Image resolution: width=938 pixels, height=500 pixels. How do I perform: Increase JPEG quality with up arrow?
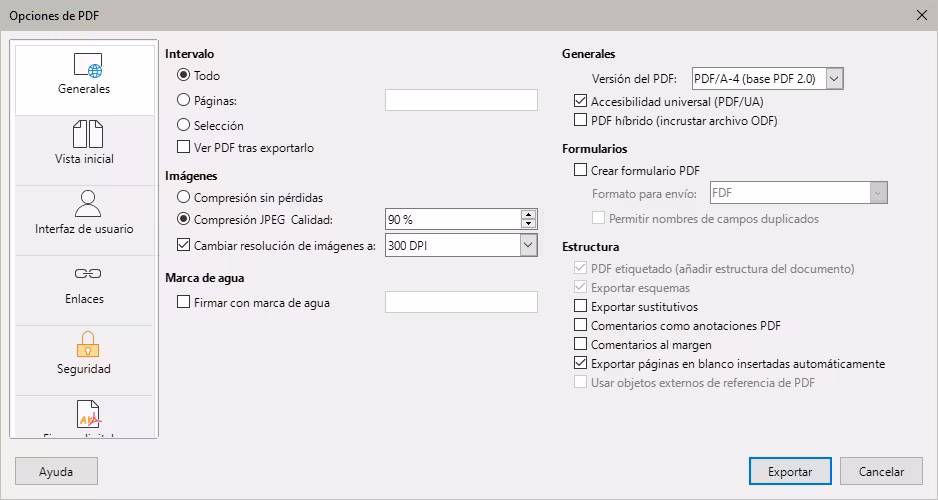point(528,215)
